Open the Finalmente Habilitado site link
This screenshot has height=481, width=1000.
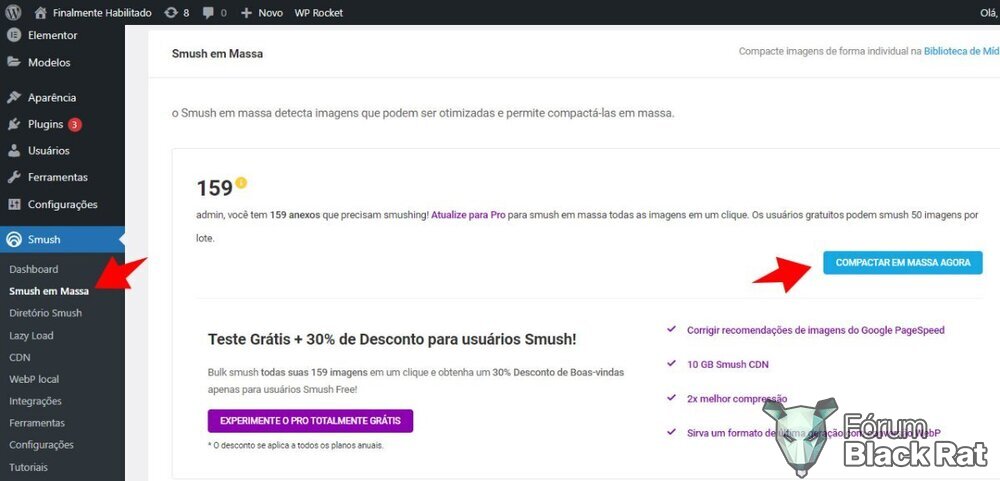coord(102,13)
